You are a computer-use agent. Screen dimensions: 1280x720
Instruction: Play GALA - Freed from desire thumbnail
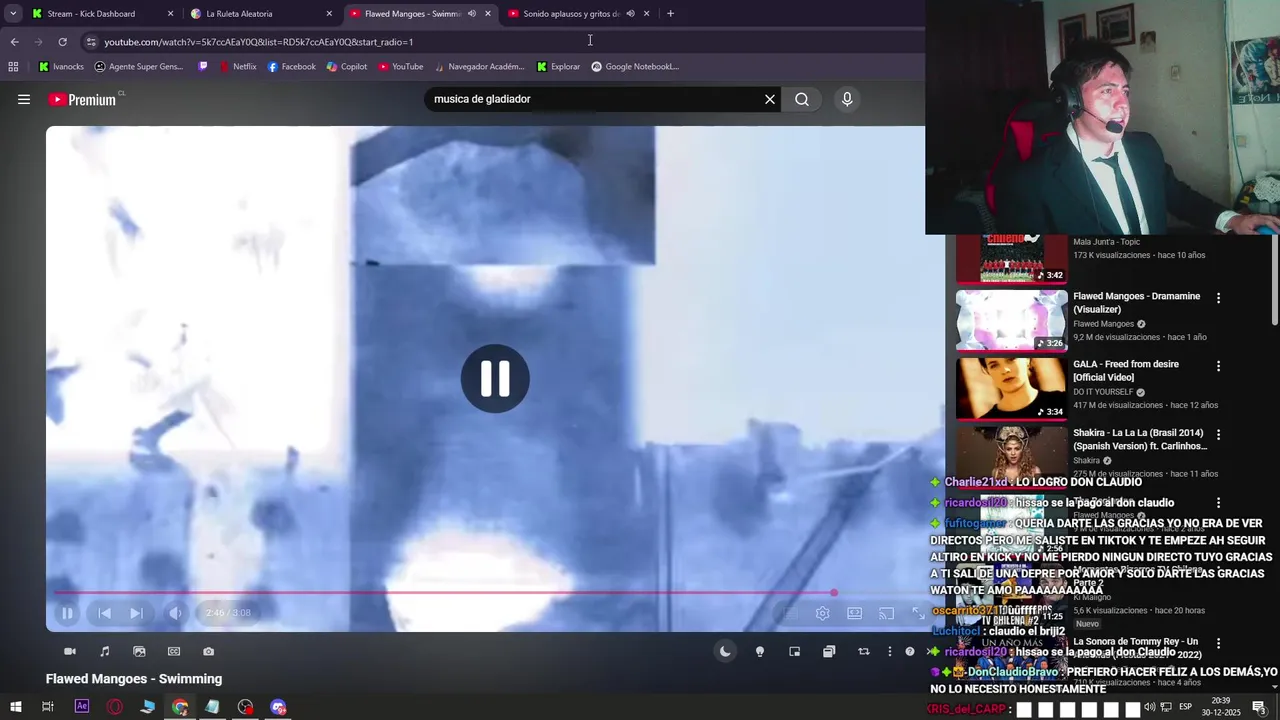1011,389
